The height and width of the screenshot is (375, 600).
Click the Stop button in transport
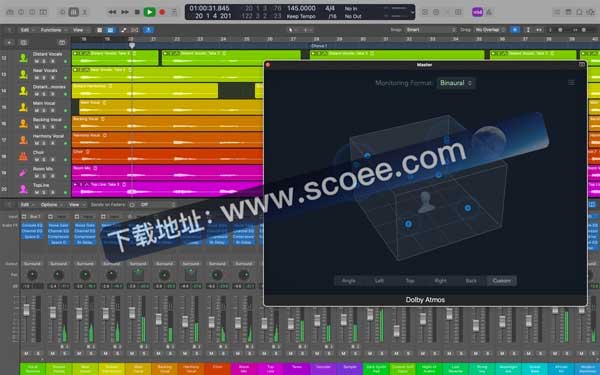[x=137, y=12]
